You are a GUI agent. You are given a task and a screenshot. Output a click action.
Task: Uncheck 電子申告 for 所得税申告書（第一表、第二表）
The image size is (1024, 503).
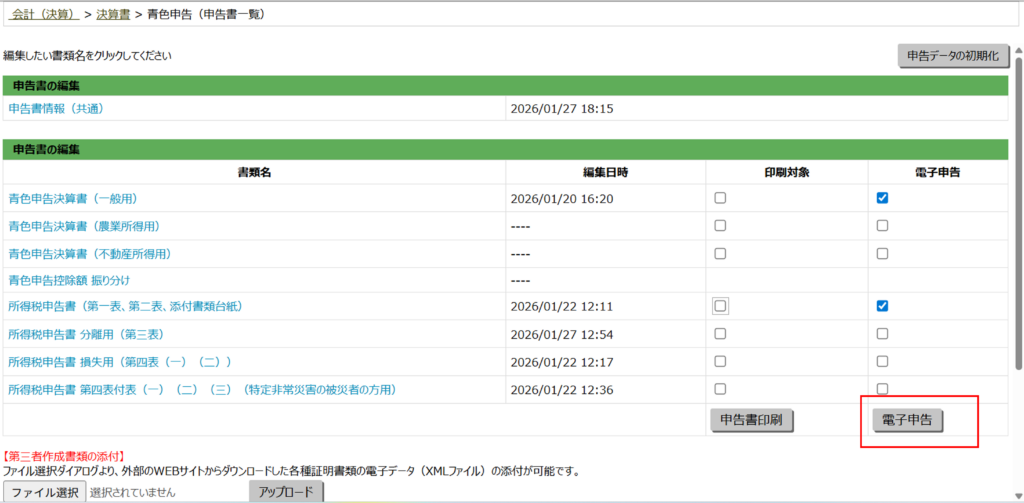point(882,306)
